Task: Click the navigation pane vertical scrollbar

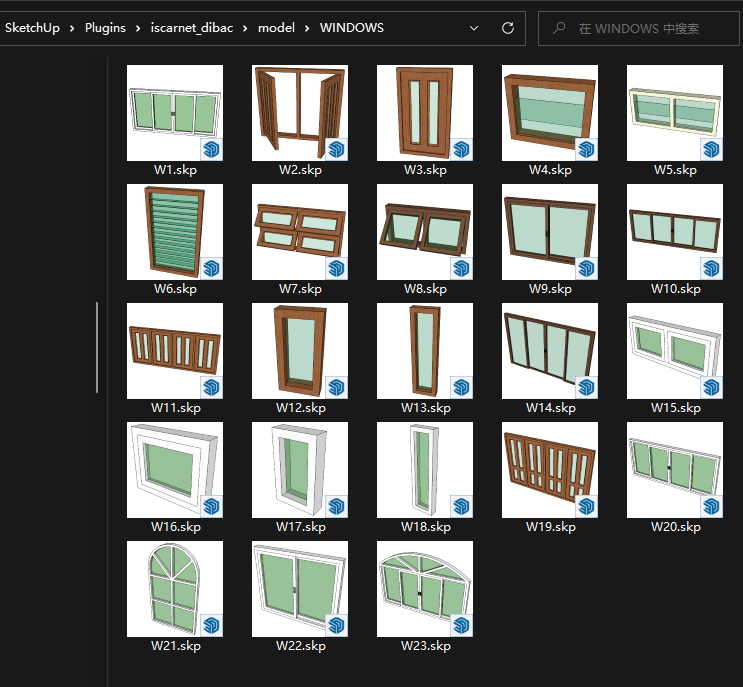Action: [97, 347]
